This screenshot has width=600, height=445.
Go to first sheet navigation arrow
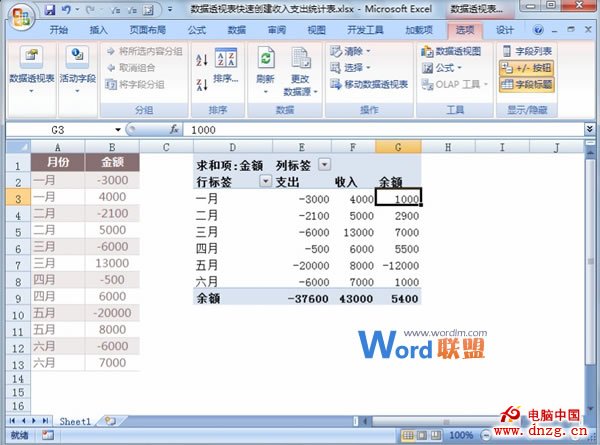(x=12, y=421)
